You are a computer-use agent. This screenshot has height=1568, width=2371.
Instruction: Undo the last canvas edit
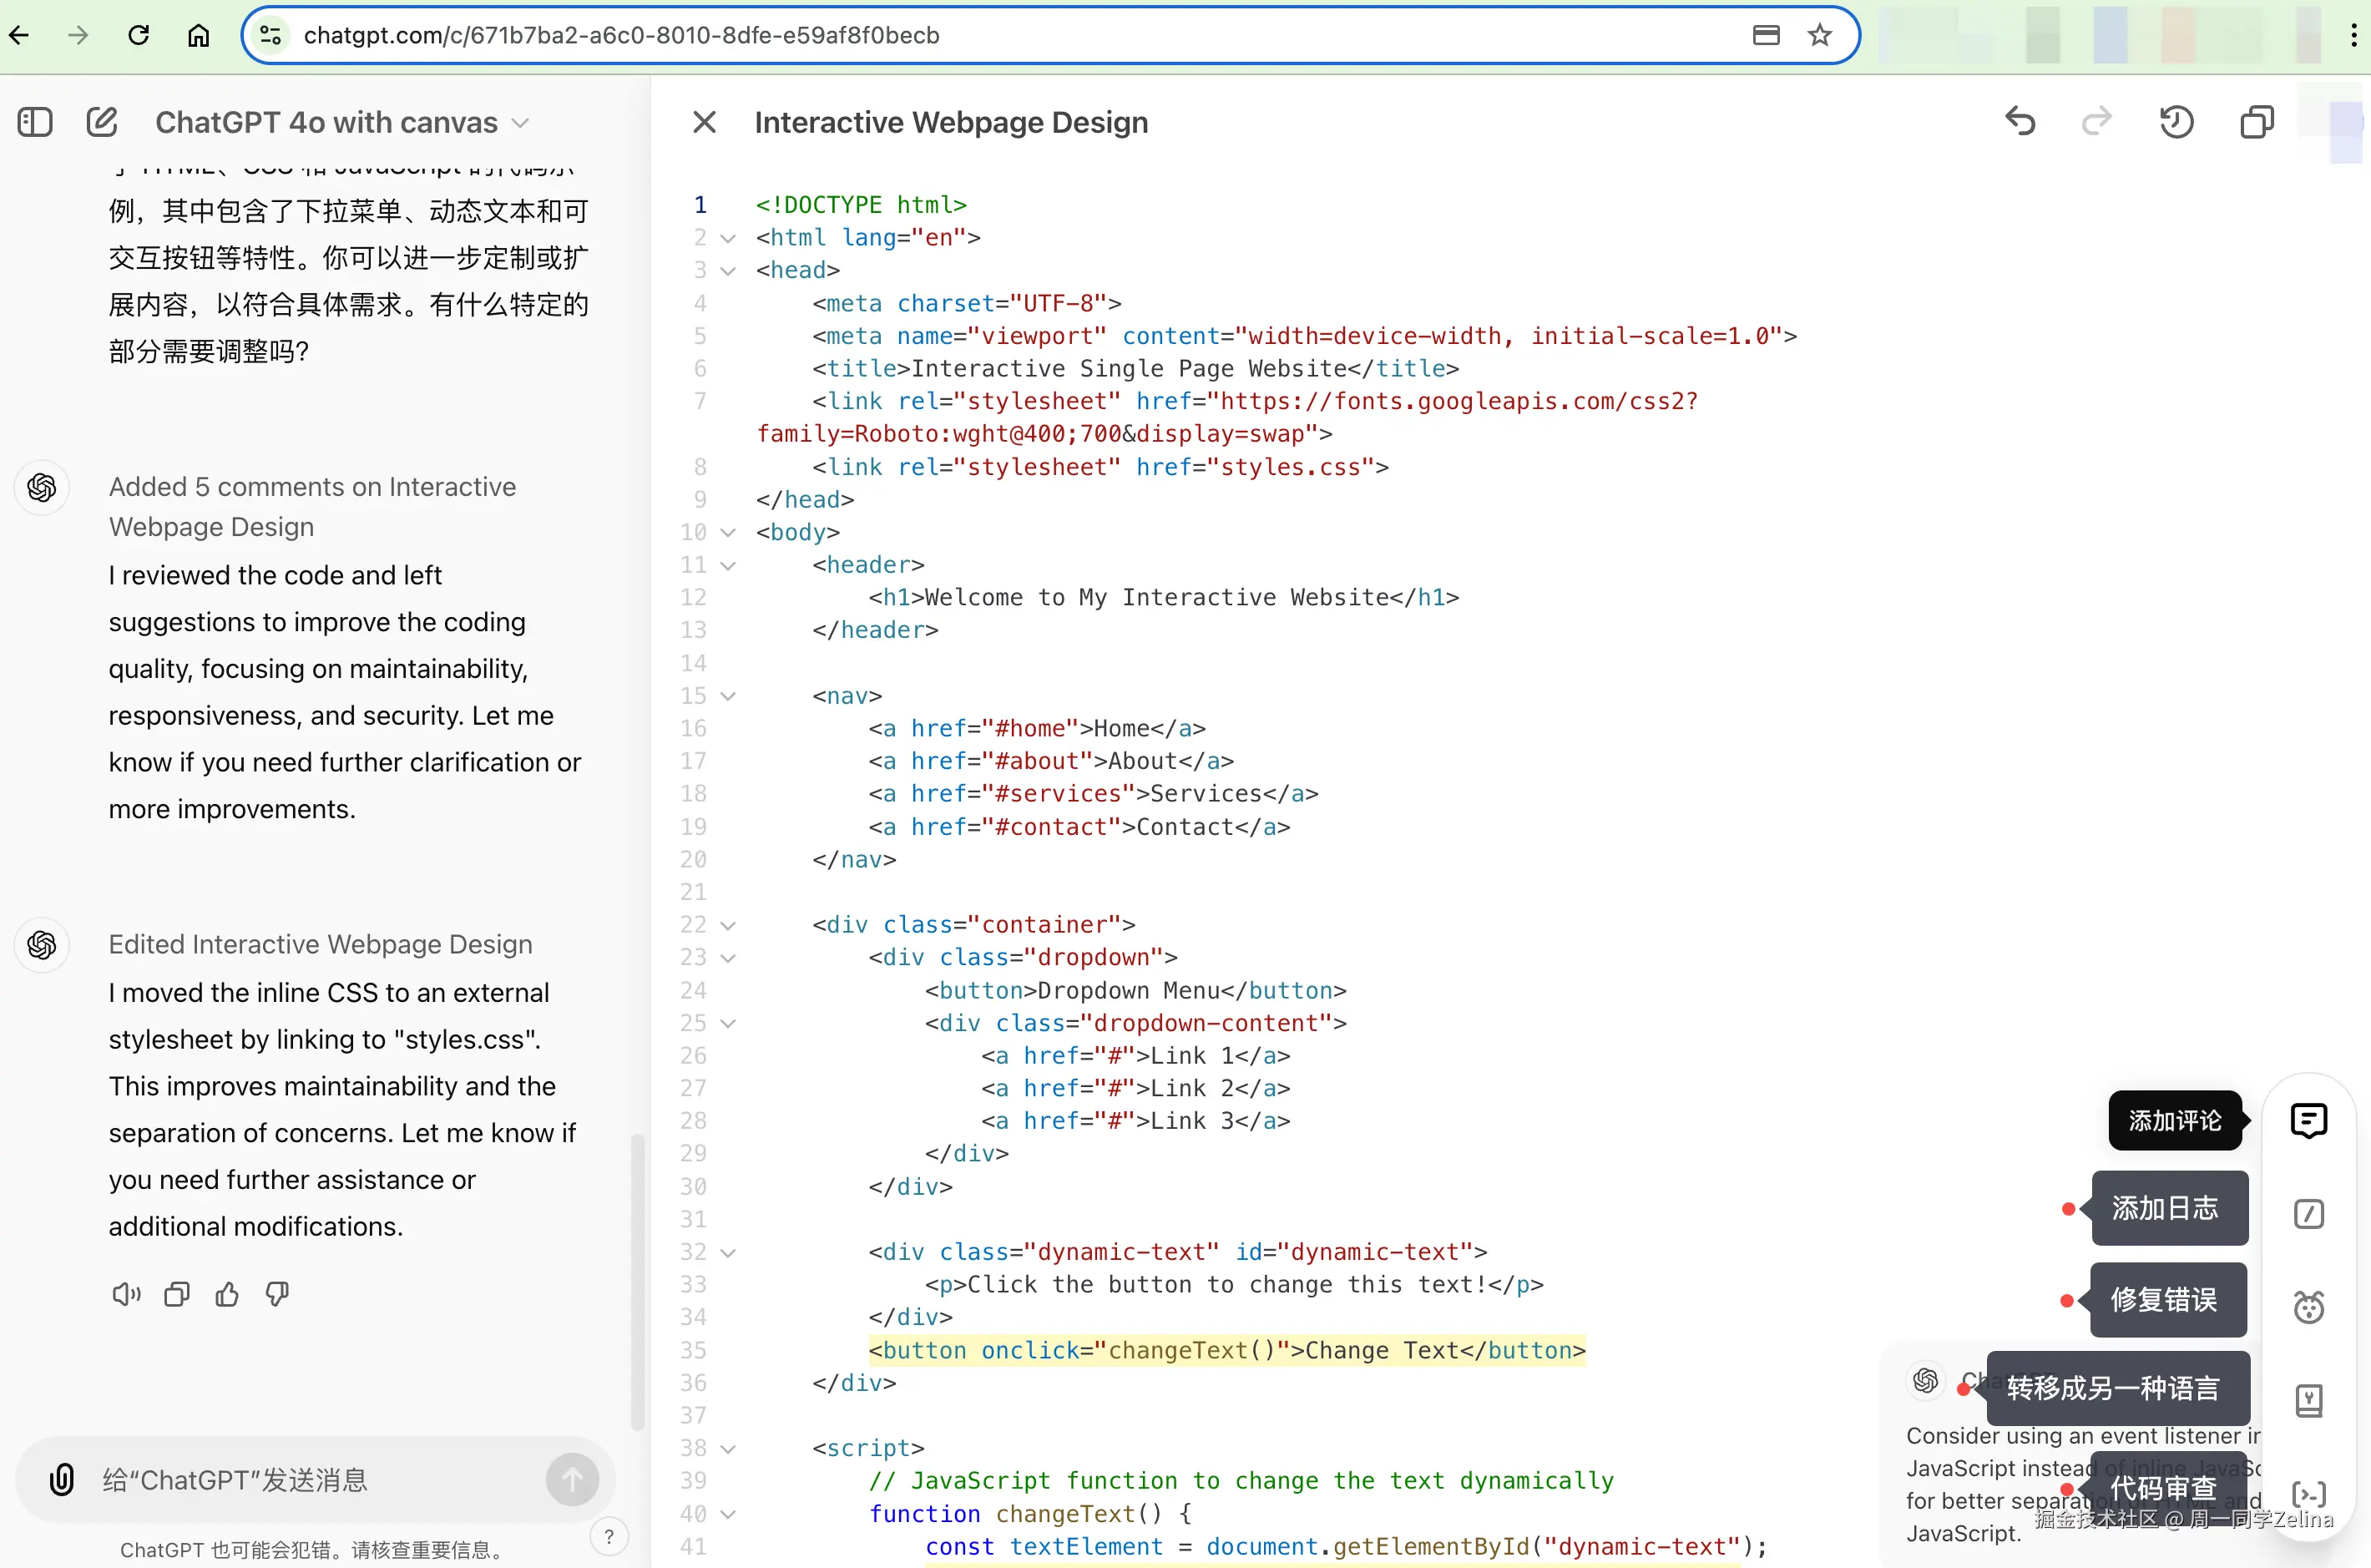pyautogui.click(x=2020, y=122)
